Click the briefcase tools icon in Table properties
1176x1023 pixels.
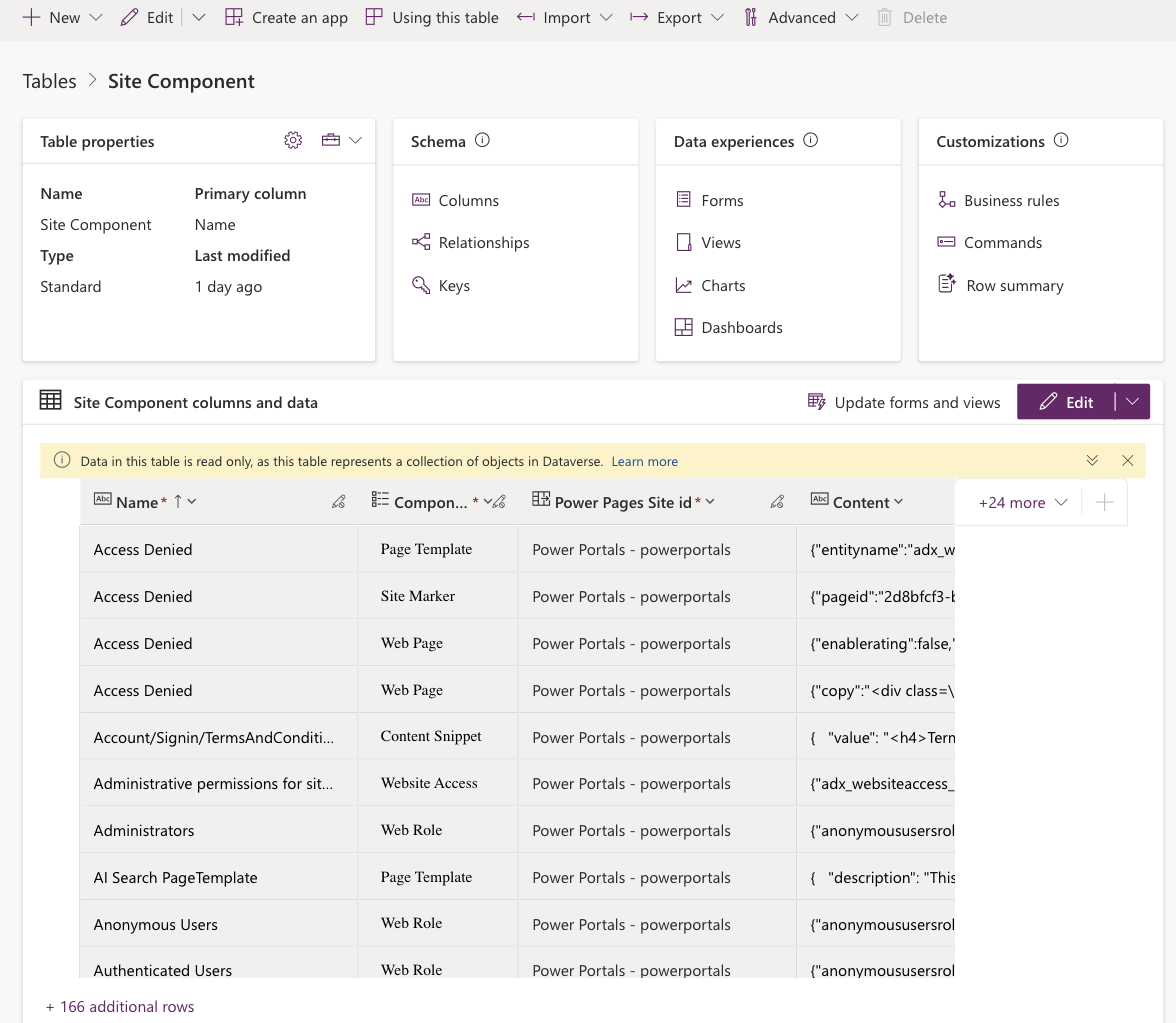[331, 140]
